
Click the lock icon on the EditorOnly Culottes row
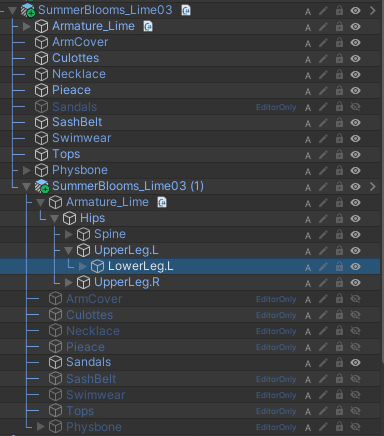tap(339, 314)
